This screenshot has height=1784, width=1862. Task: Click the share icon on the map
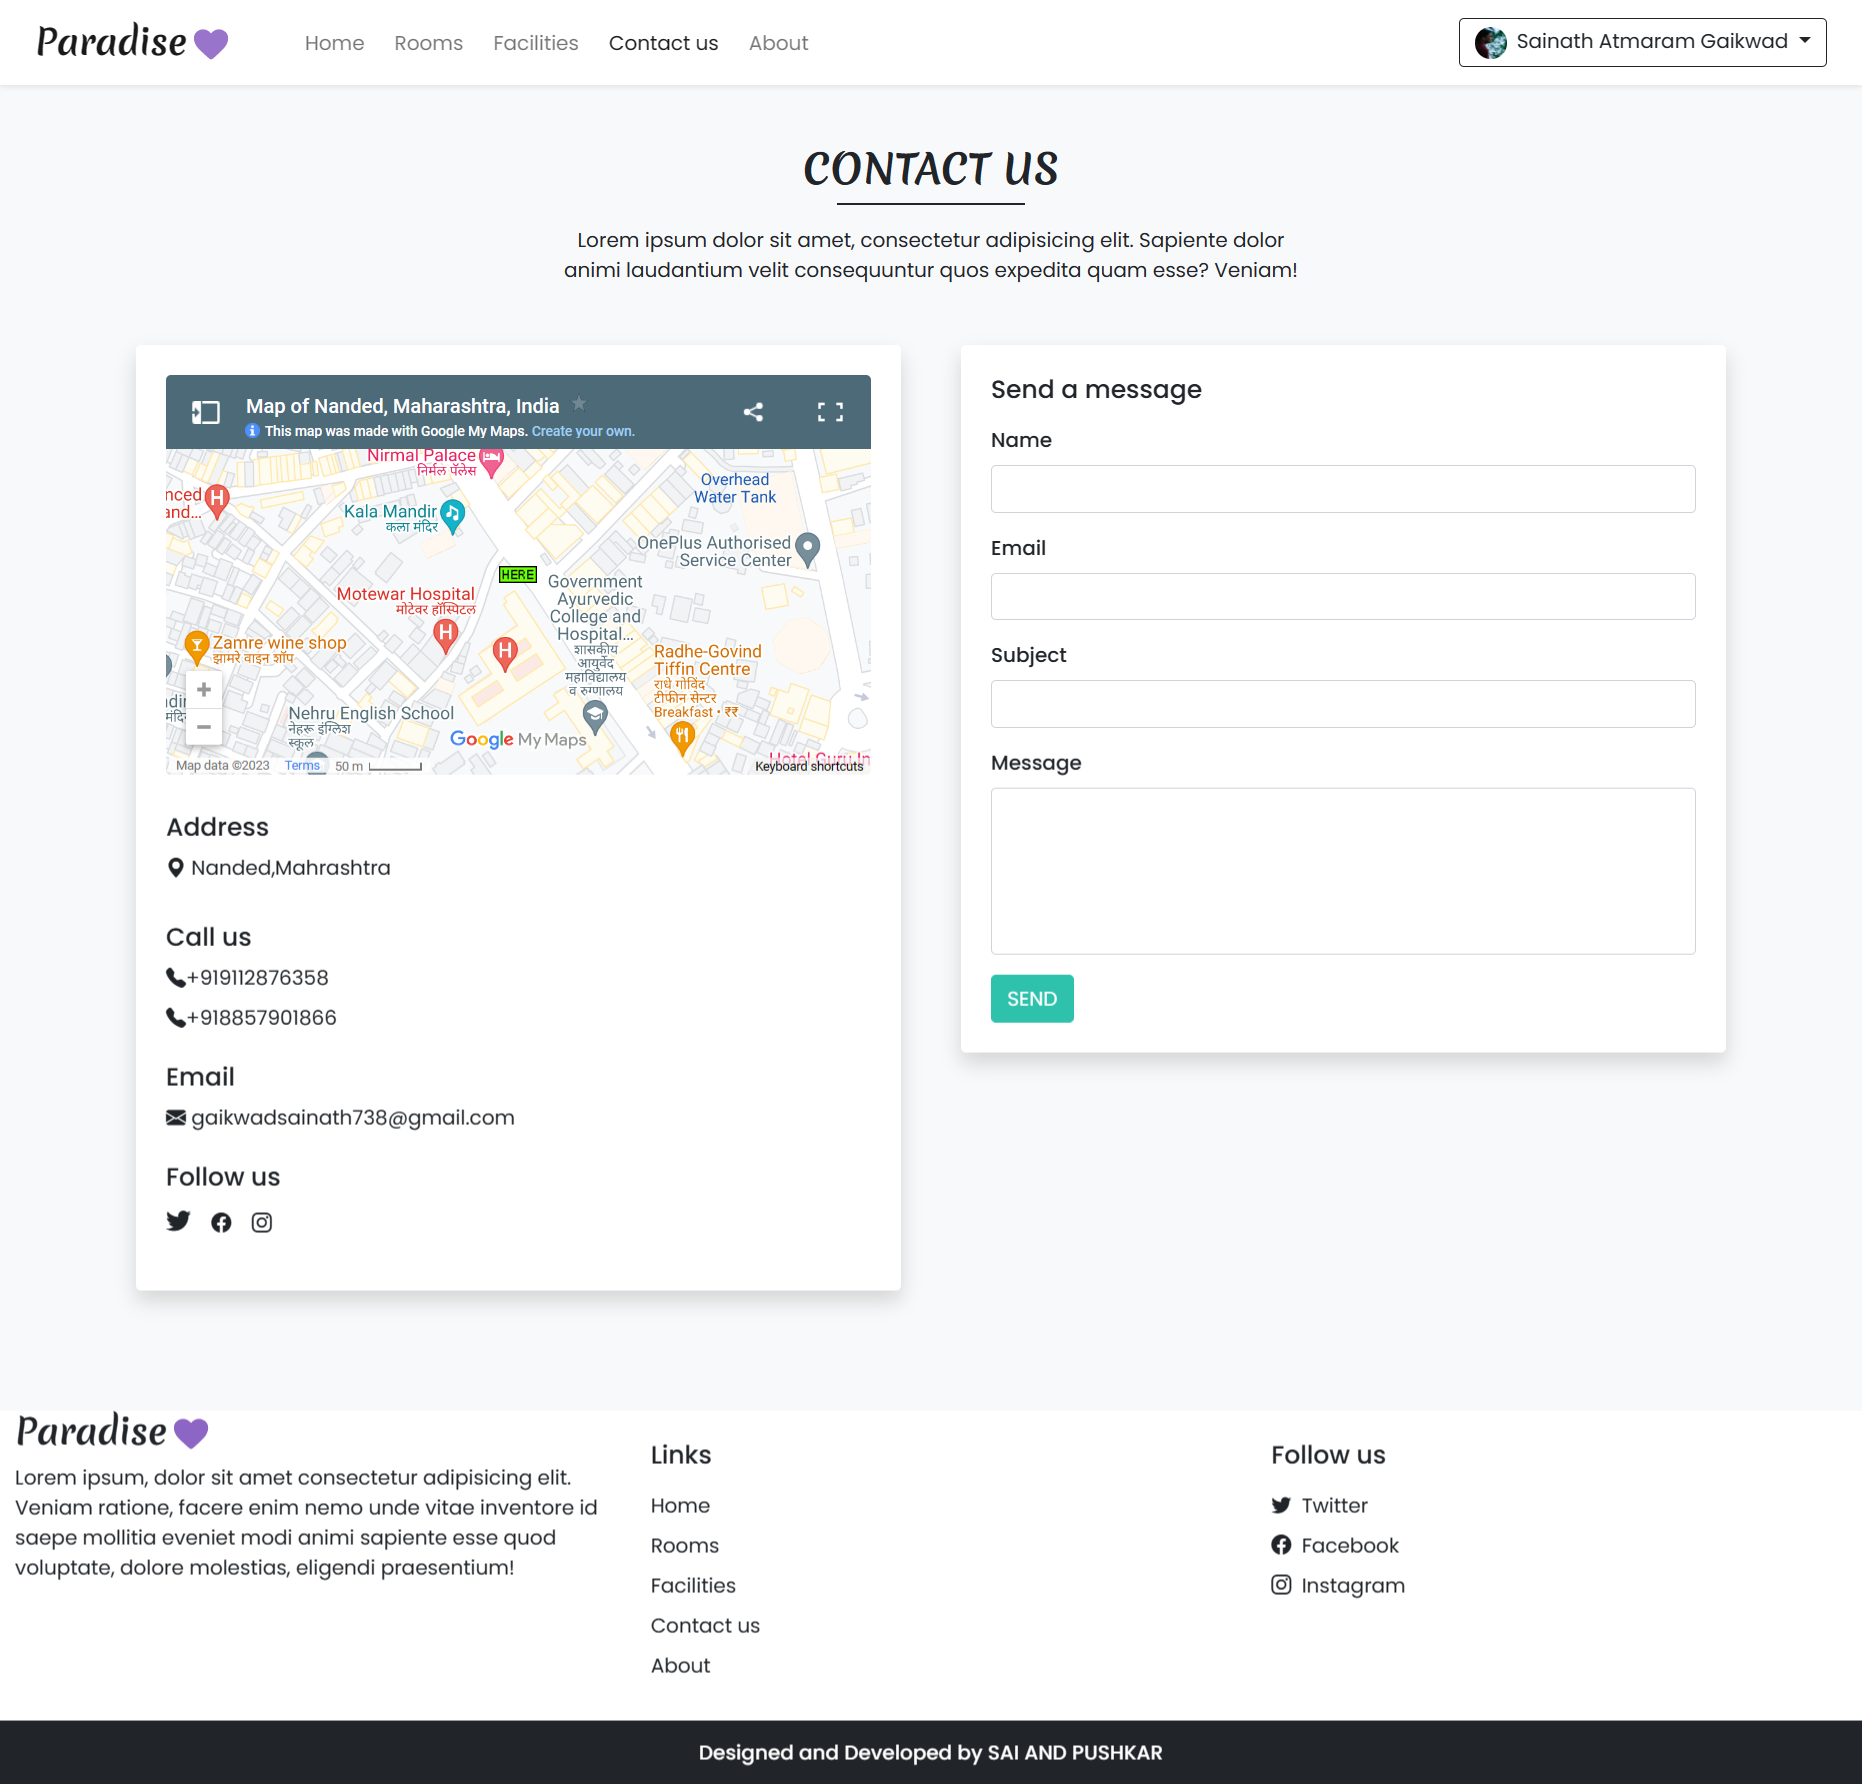point(753,411)
